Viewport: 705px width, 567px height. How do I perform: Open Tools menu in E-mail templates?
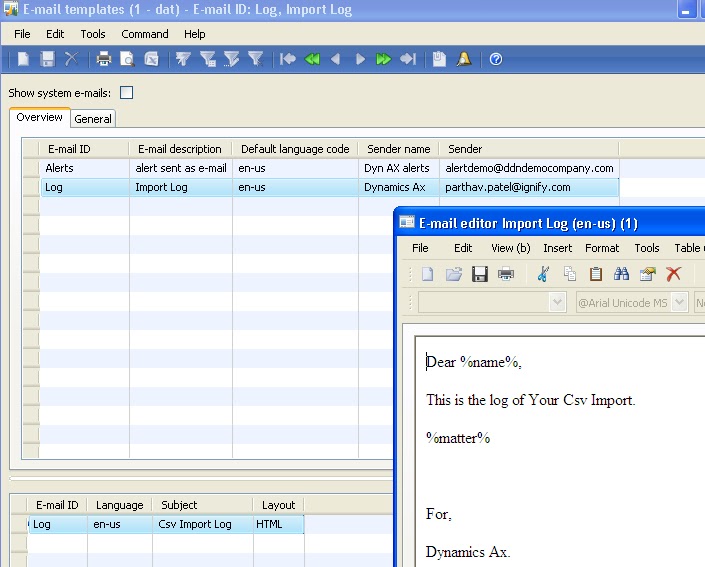[93, 34]
